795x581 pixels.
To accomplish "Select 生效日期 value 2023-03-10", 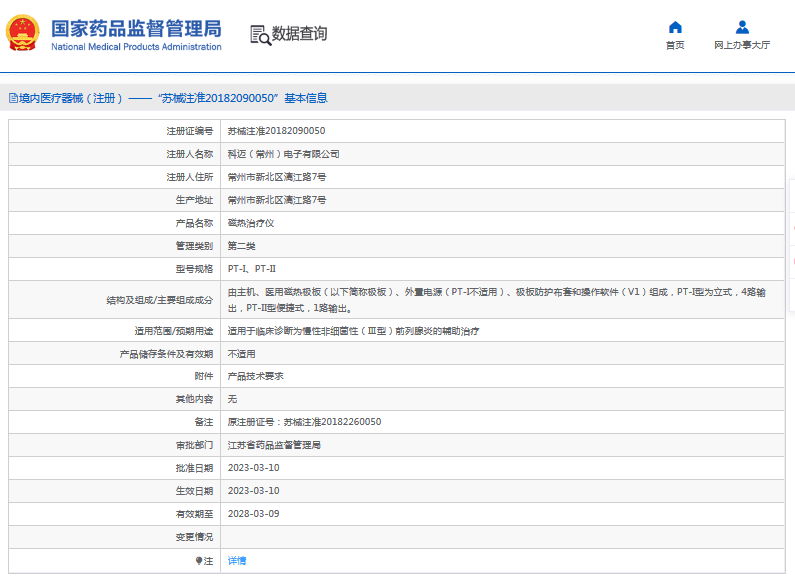I will 254,491.
